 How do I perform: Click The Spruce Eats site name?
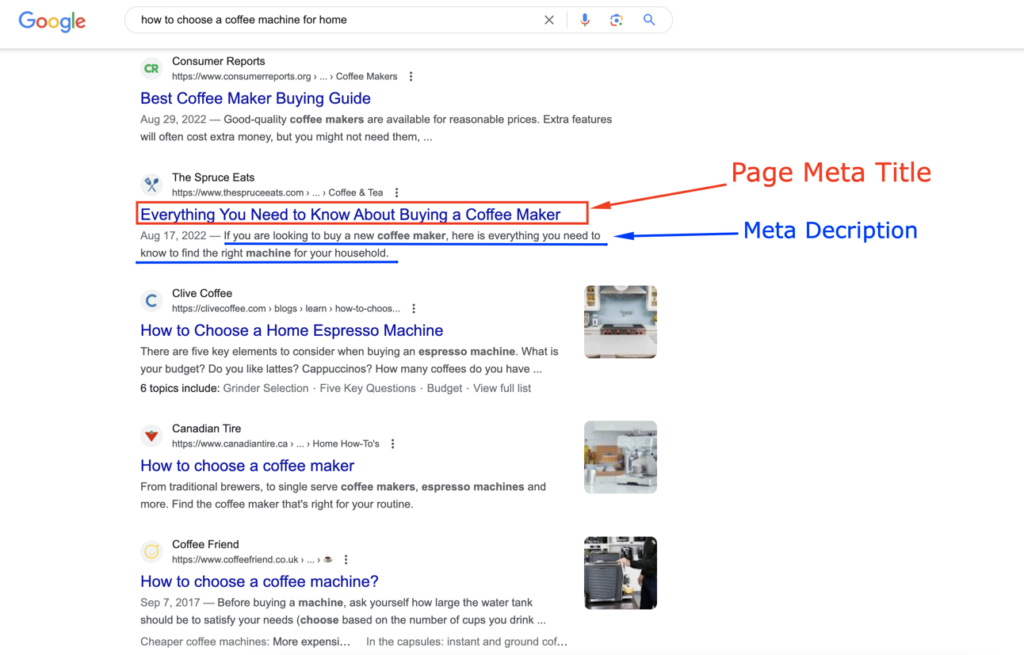point(214,177)
